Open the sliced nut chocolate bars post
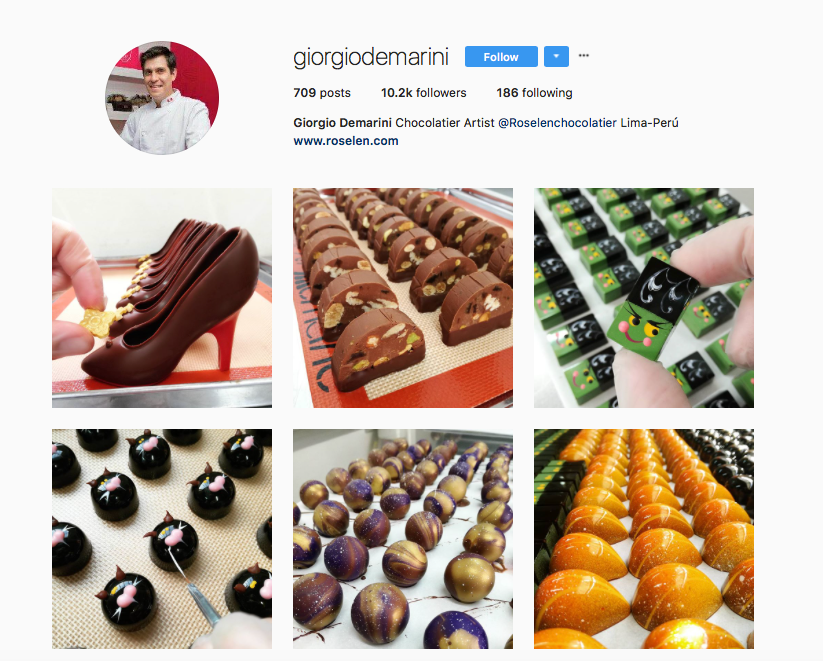Screen dimensions: 823x661 (403, 298)
